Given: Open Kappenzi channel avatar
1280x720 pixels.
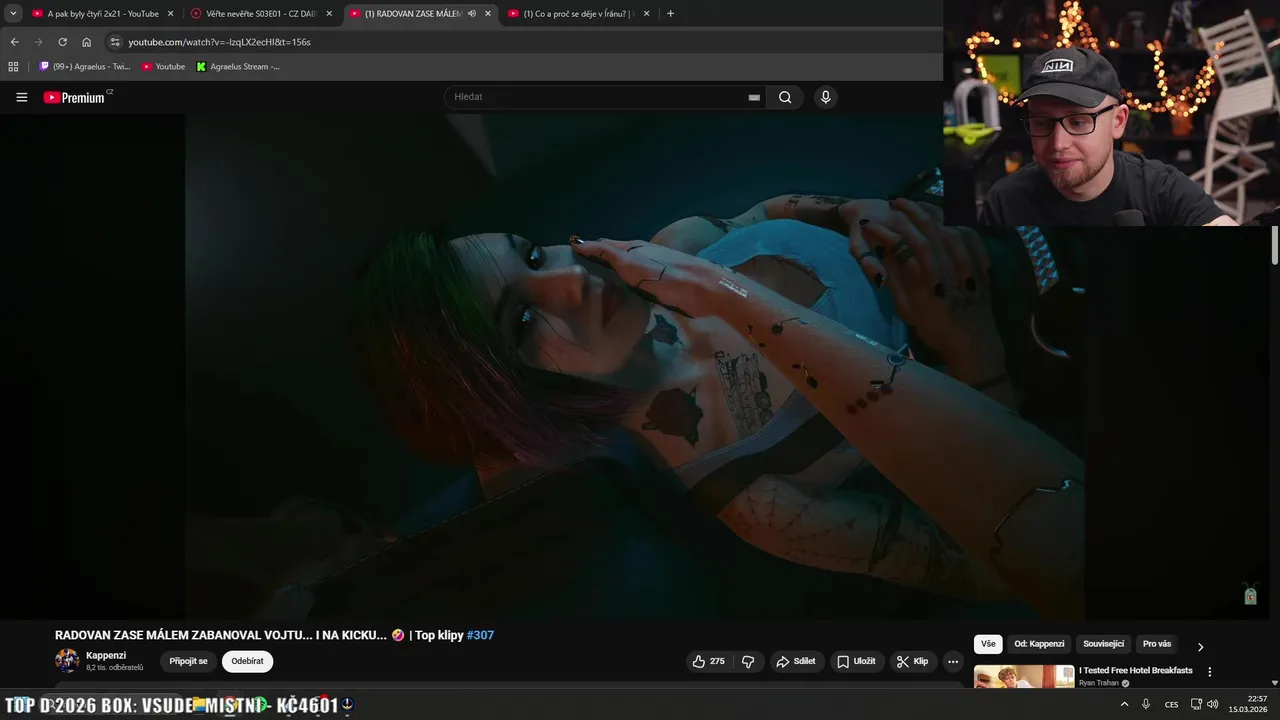Looking at the screenshot, I should tap(67, 661).
